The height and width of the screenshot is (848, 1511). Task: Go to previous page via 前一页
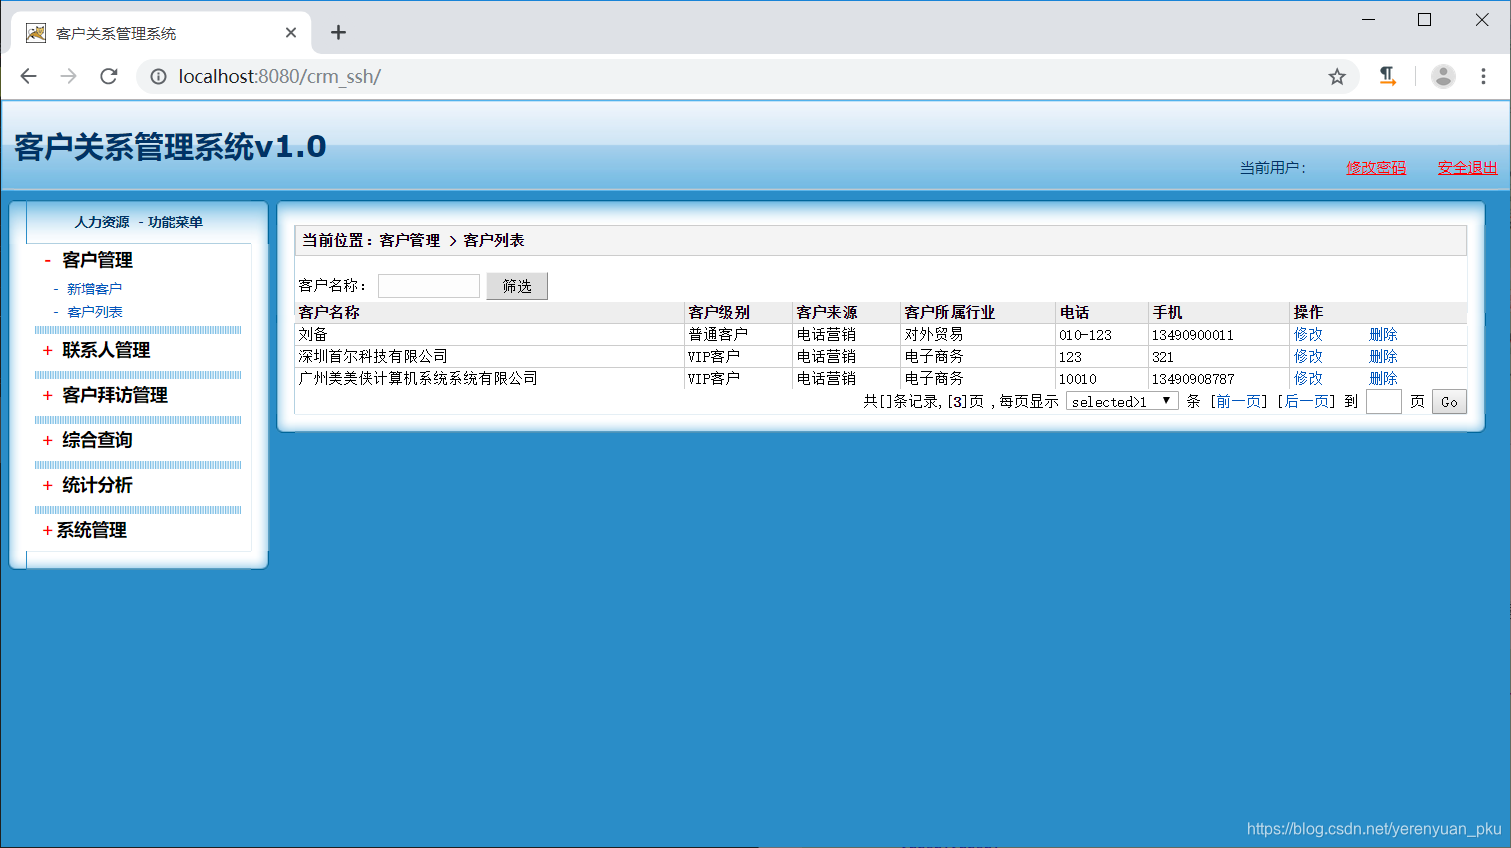(1239, 401)
